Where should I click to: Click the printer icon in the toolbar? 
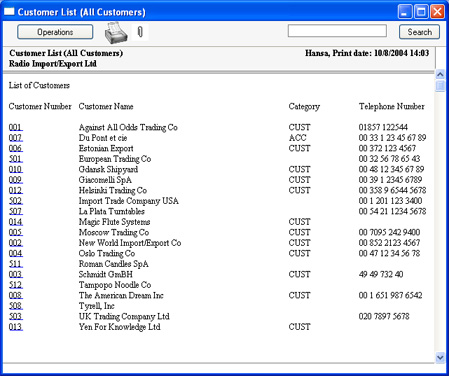coord(116,33)
